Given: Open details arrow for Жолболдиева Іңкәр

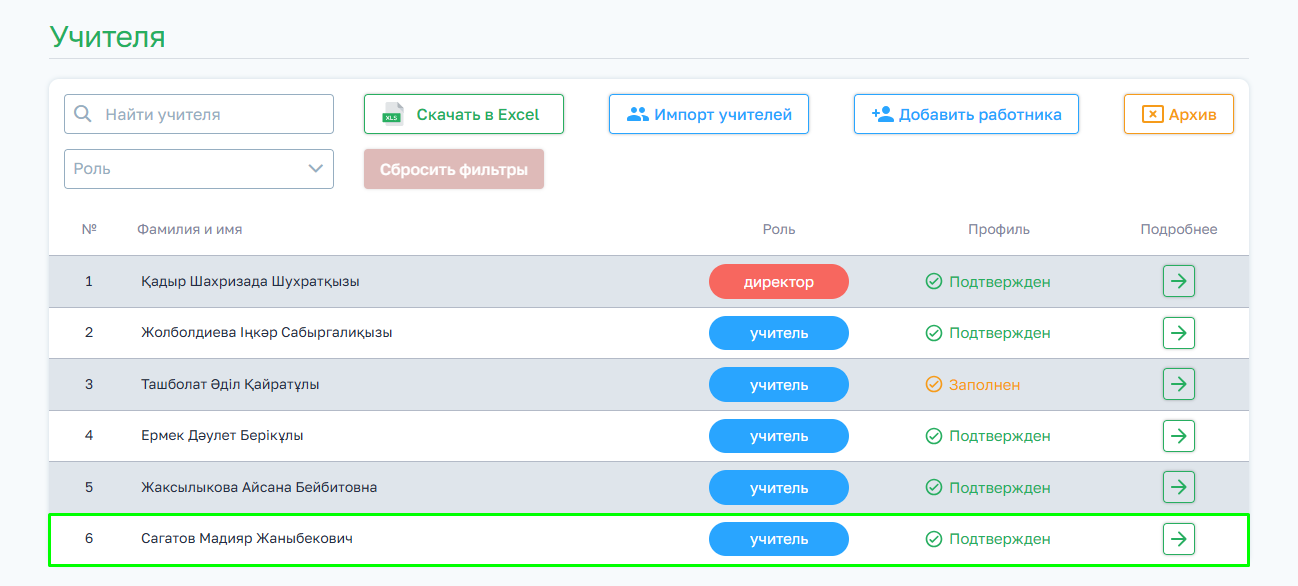Looking at the screenshot, I should coord(1179,333).
